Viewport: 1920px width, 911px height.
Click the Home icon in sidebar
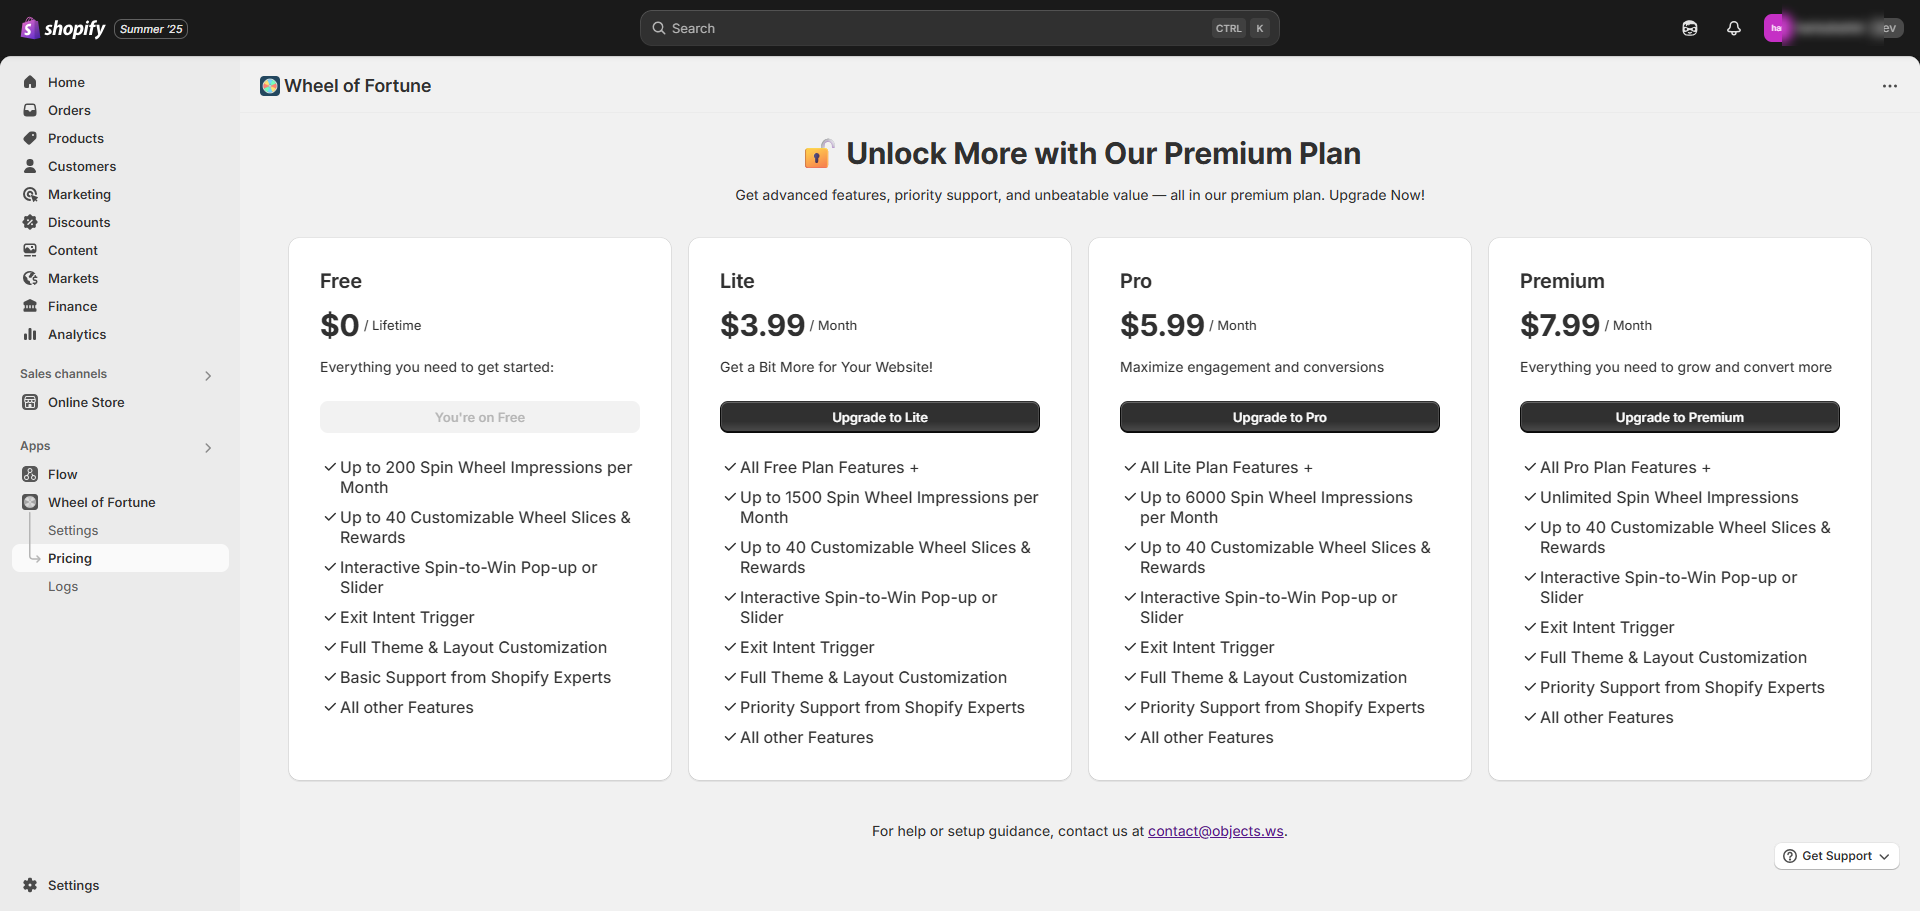click(x=30, y=82)
